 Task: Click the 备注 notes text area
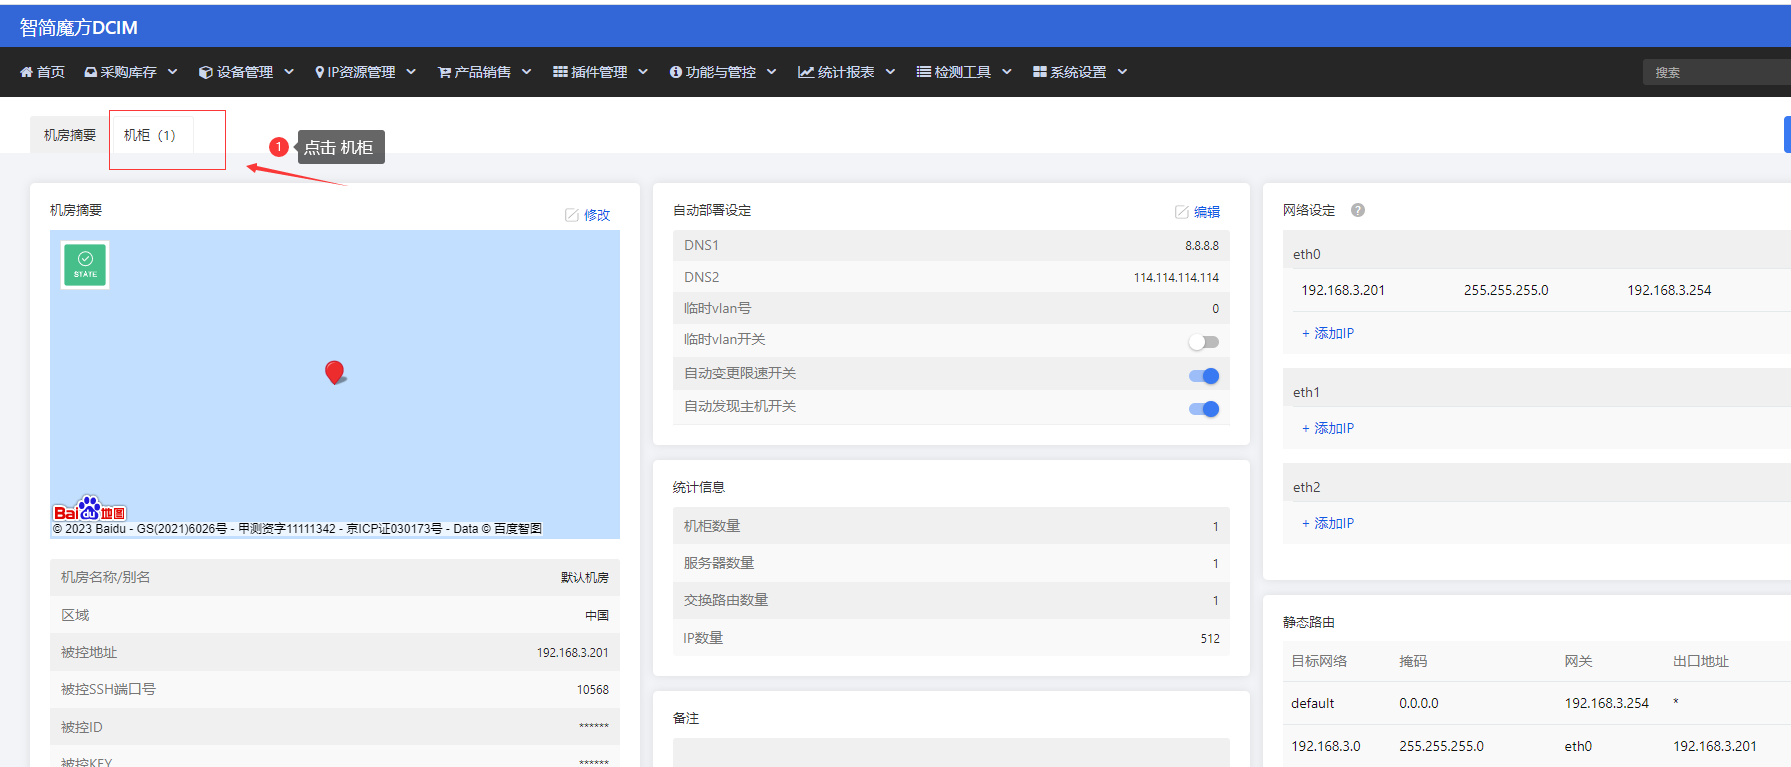click(951, 753)
